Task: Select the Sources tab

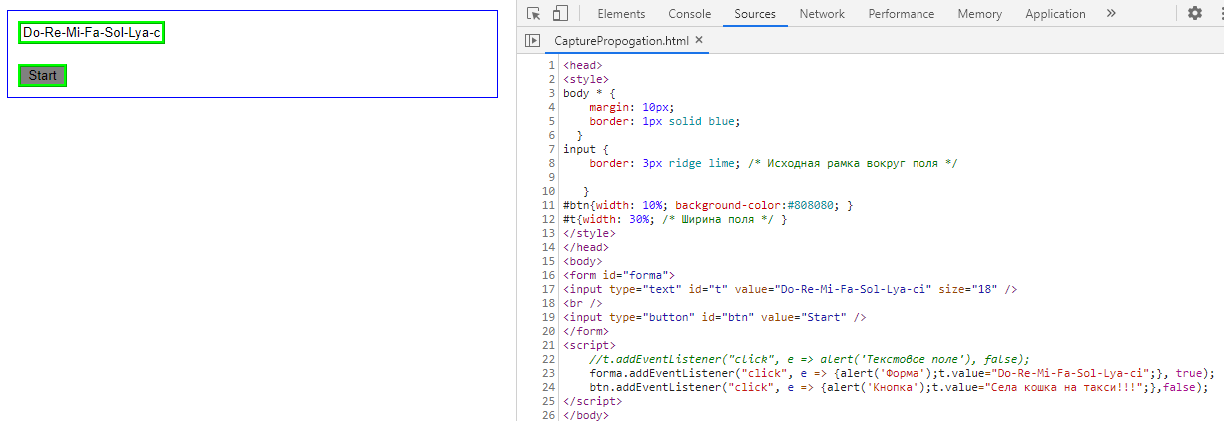Action: (x=755, y=14)
